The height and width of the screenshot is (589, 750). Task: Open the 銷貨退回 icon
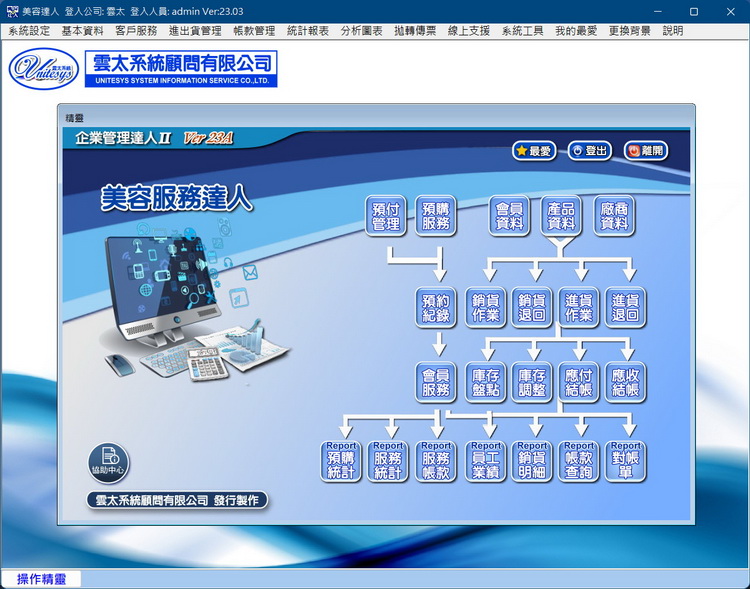point(532,308)
